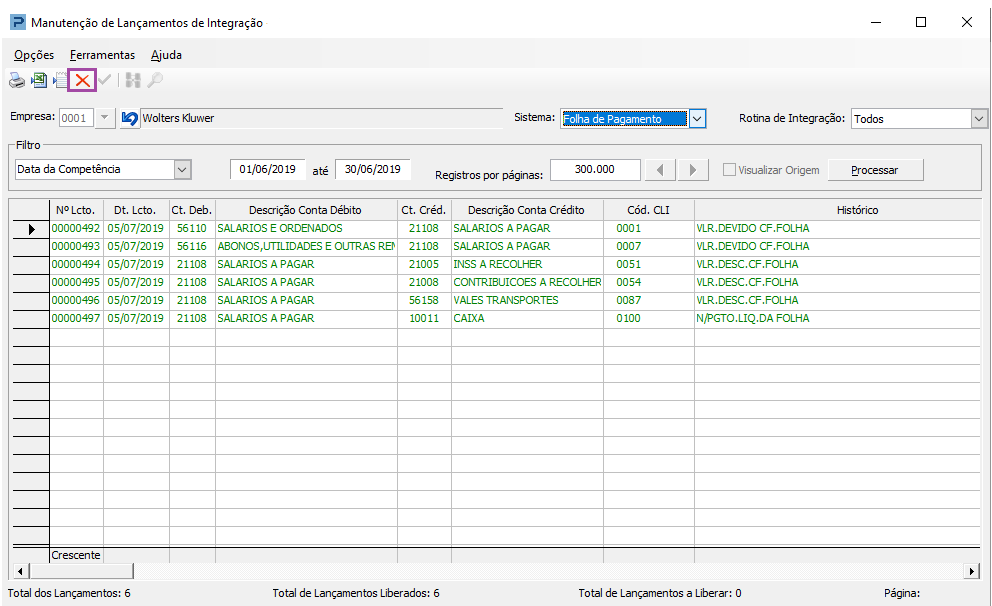Toggle the Visualizar Origem checkbox

tap(729, 170)
